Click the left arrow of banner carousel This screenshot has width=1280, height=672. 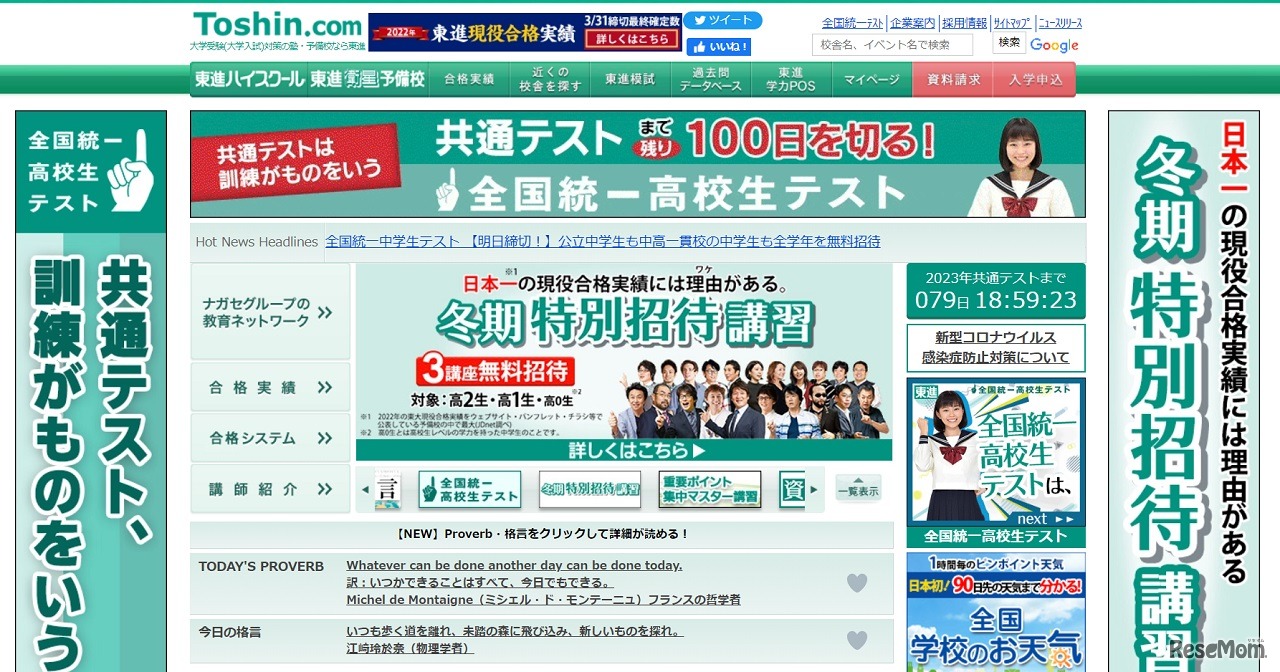365,490
